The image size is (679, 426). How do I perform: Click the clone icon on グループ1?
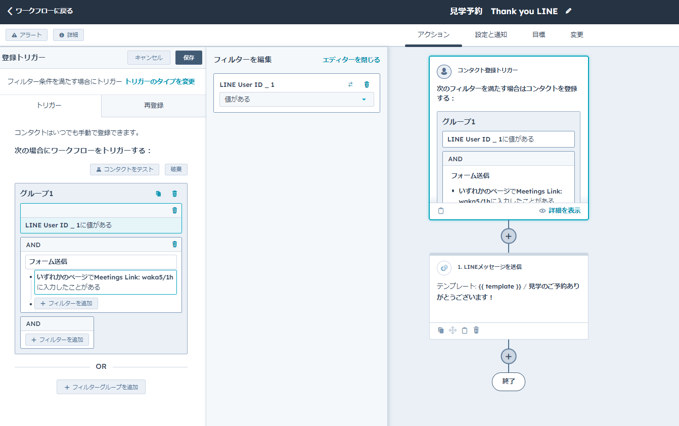click(x=158, y=194)
